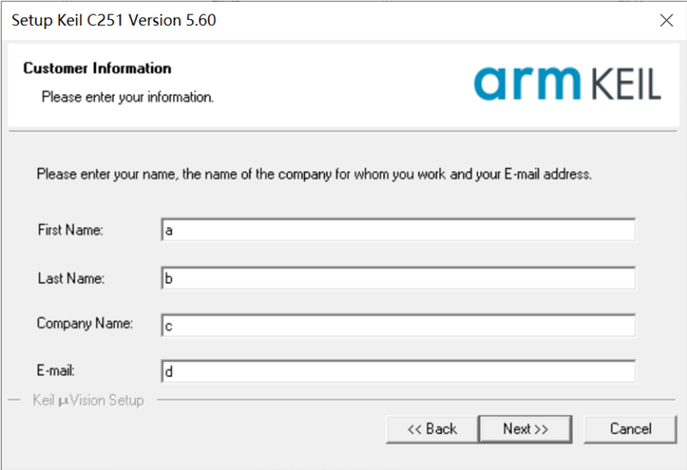This screenshot has height=470, width=687.
Task: Click the Next >> button
Action: point(525,429)
